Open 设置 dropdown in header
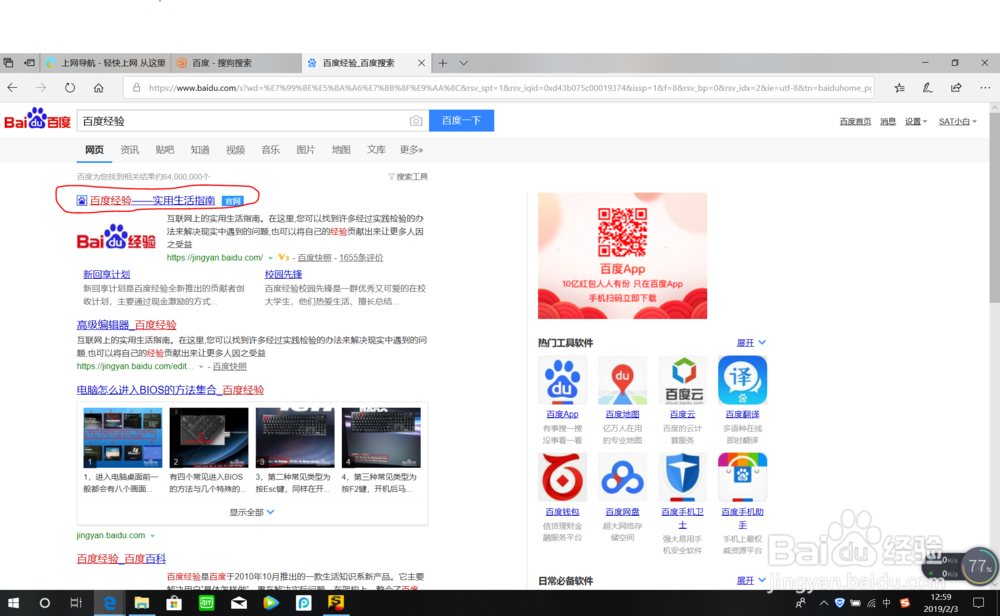Screen dimensions: 1000x616 pyautogui.click(x=916, y=121)
